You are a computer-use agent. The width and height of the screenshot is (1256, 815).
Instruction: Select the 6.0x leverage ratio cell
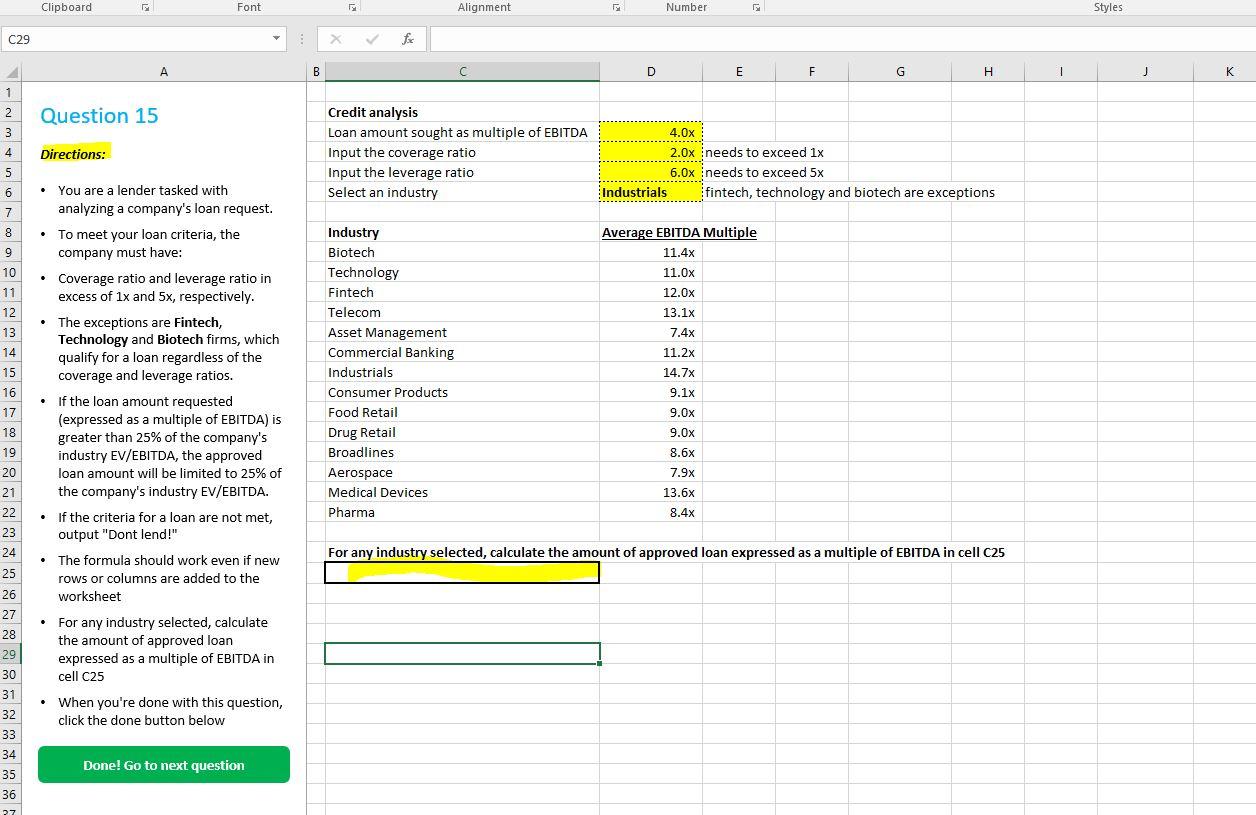pos(651,172)
